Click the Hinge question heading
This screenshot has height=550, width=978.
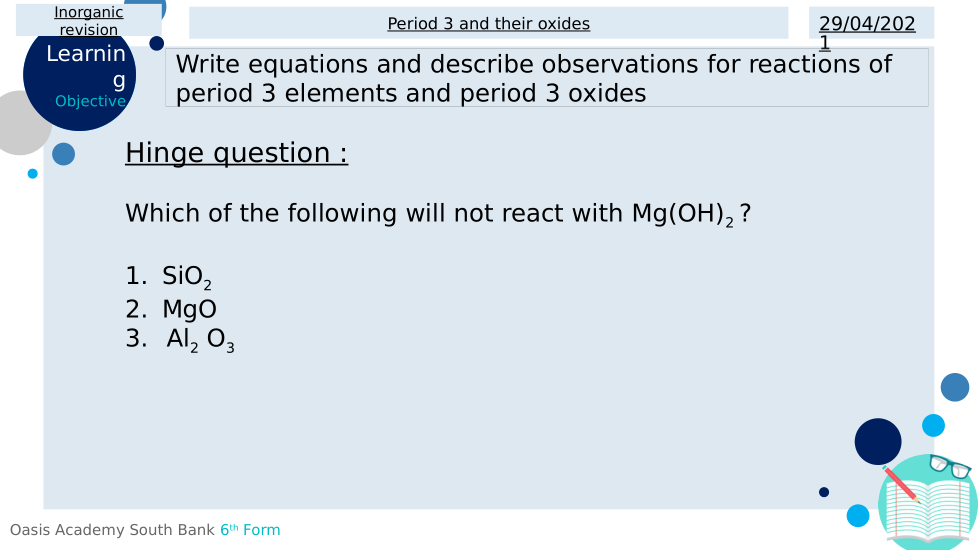pyautogui.click(x=237, y=153)
